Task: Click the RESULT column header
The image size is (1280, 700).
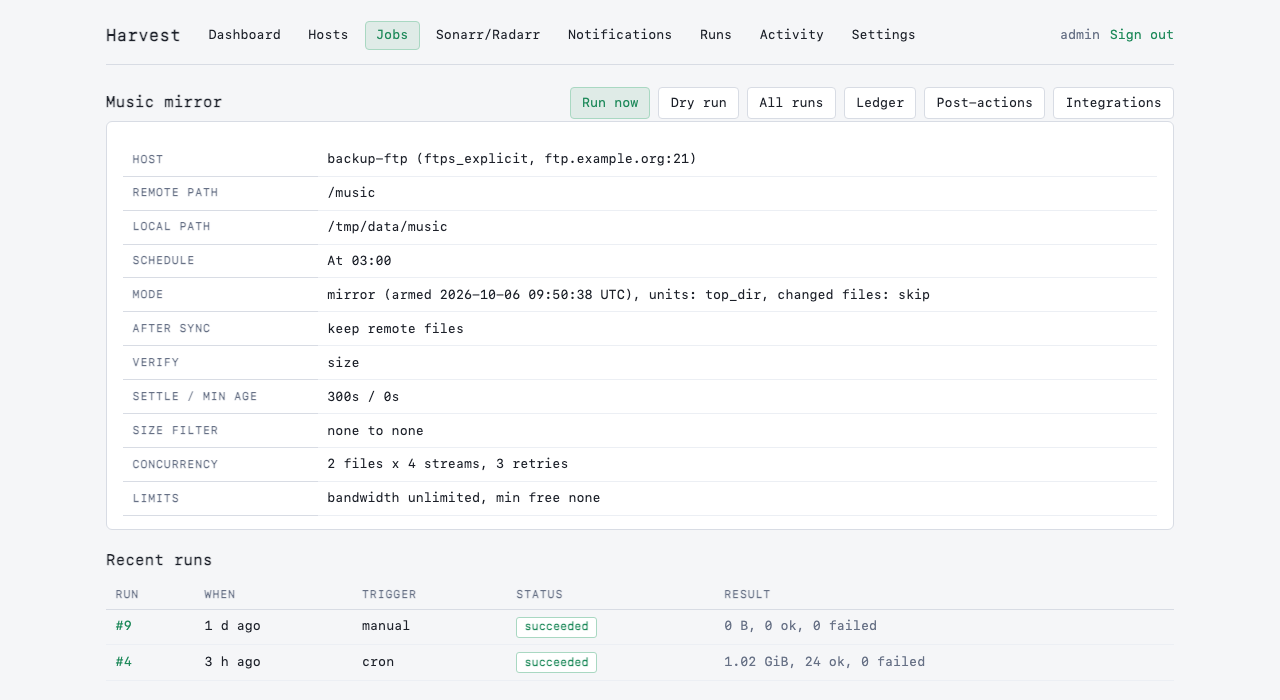Action: [x=747, y=594]
